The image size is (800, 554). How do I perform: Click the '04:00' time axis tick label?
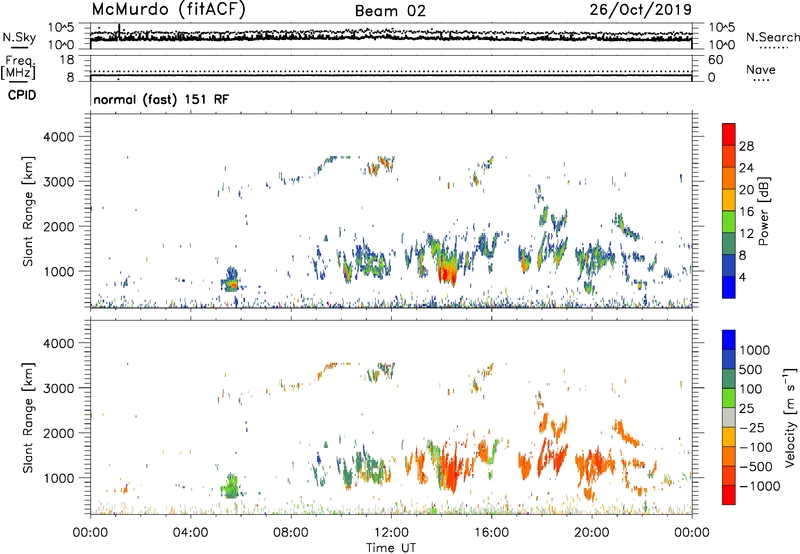coord(190,533)
